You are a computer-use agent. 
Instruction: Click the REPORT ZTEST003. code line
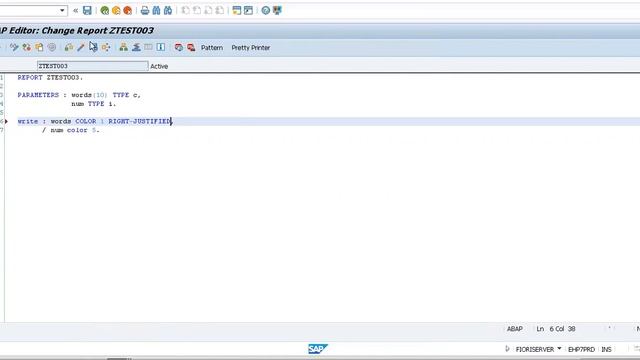(50, 78)
